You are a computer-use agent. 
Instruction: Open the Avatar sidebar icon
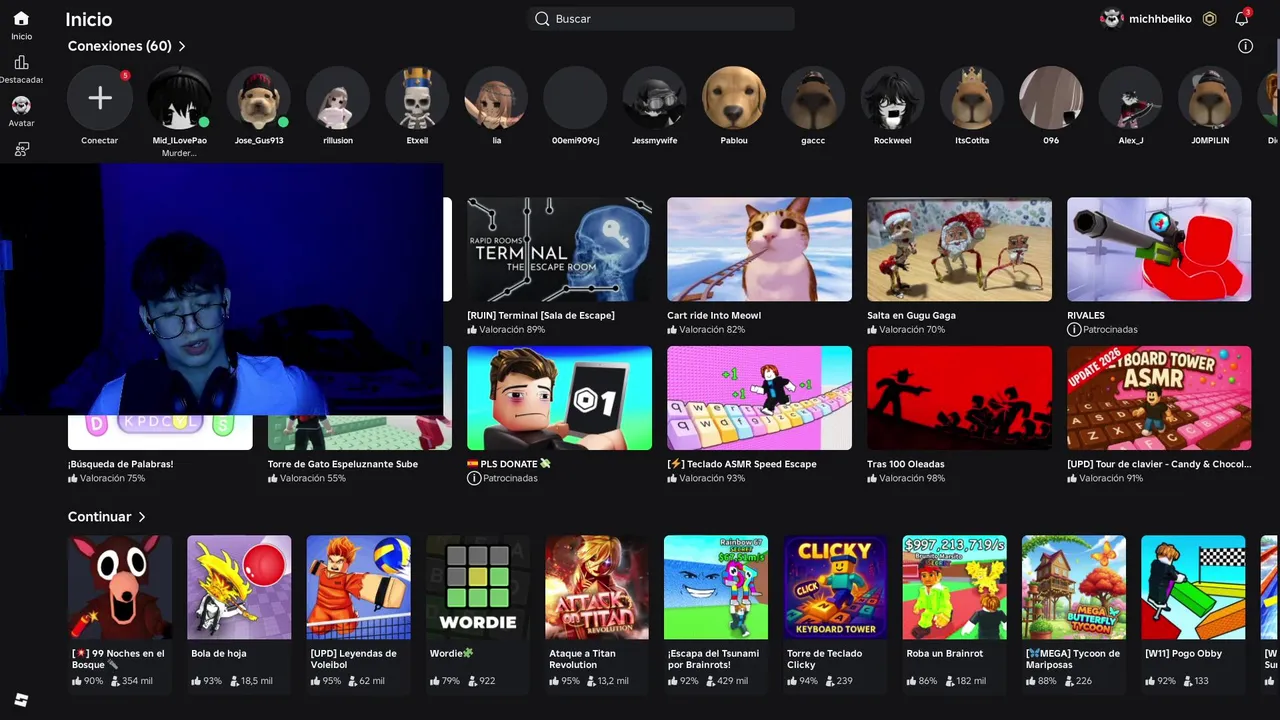tap(21, 105)
